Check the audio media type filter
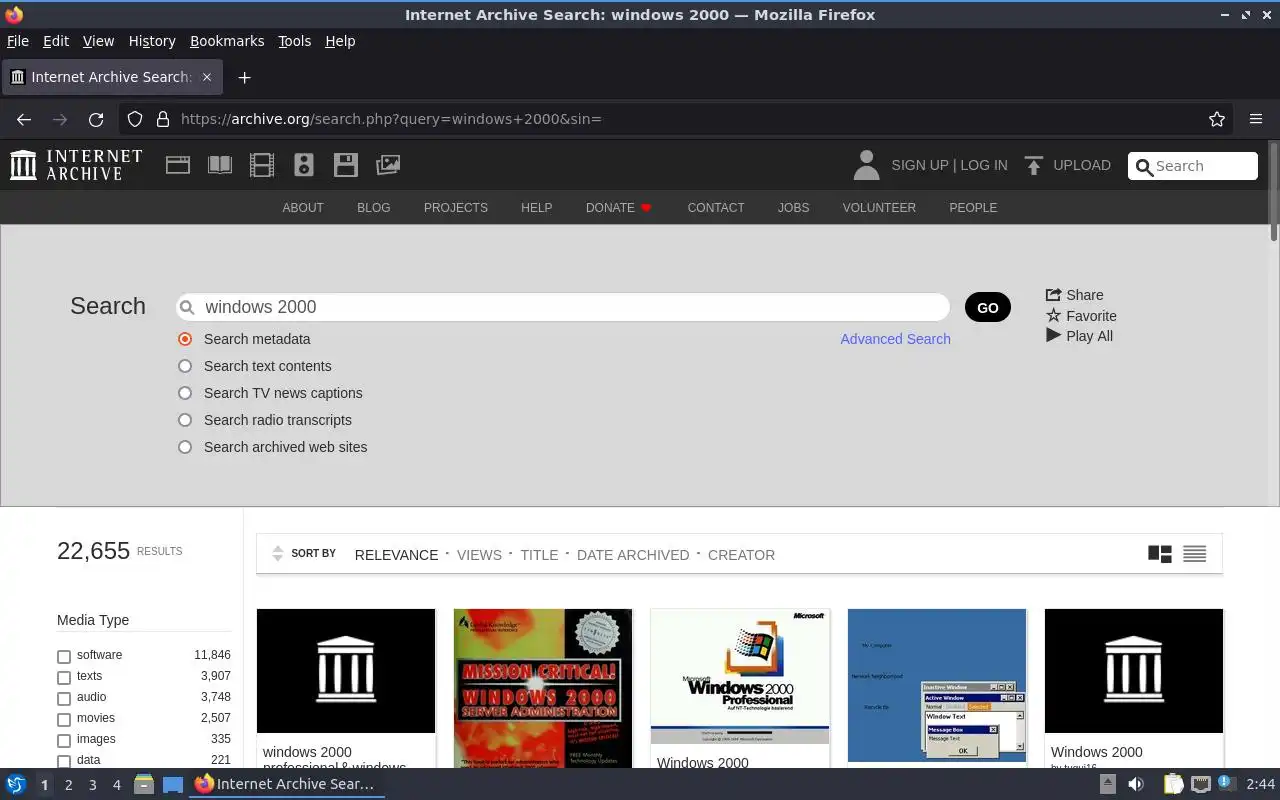The height and width of the screenshot is (800, 1280). (64, 699)
